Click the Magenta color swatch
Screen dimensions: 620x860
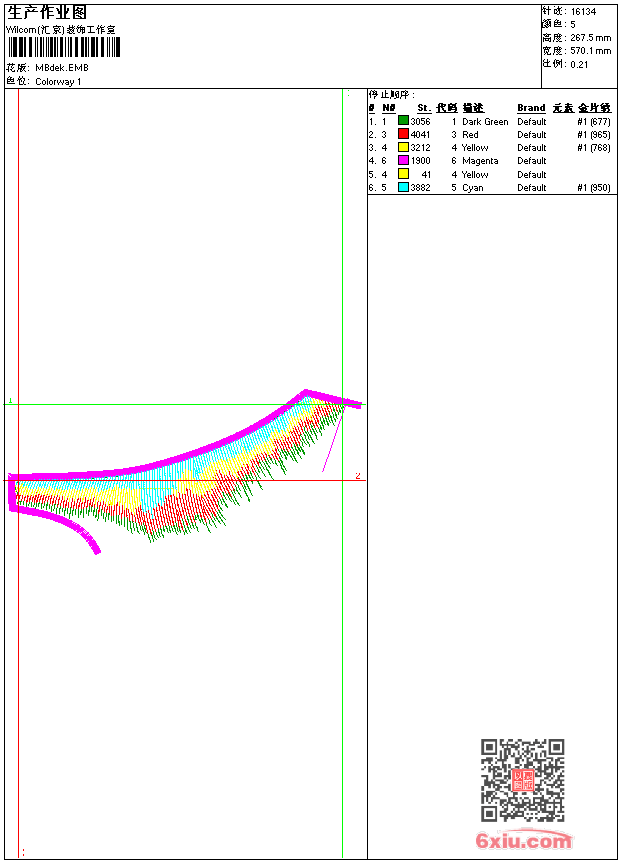pos(404,160)
